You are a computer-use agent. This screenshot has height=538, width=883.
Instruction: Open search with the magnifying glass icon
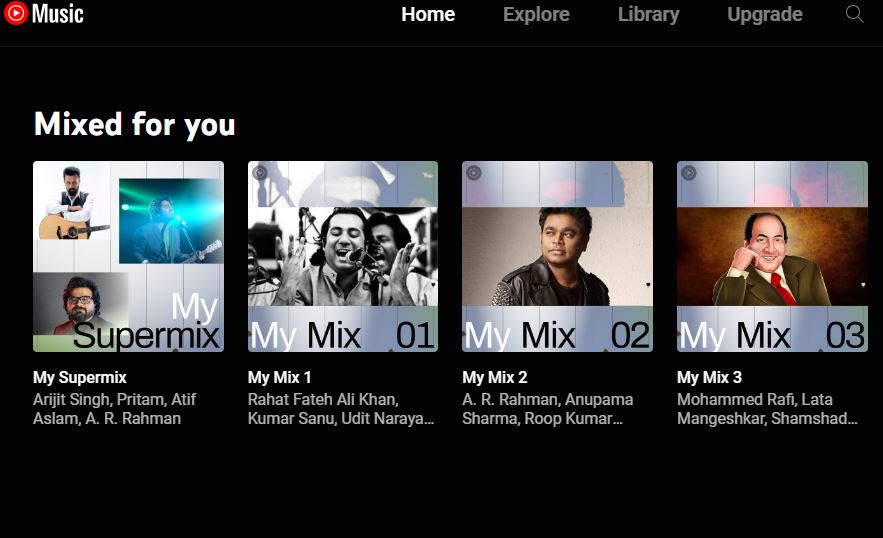pos(854,14)
